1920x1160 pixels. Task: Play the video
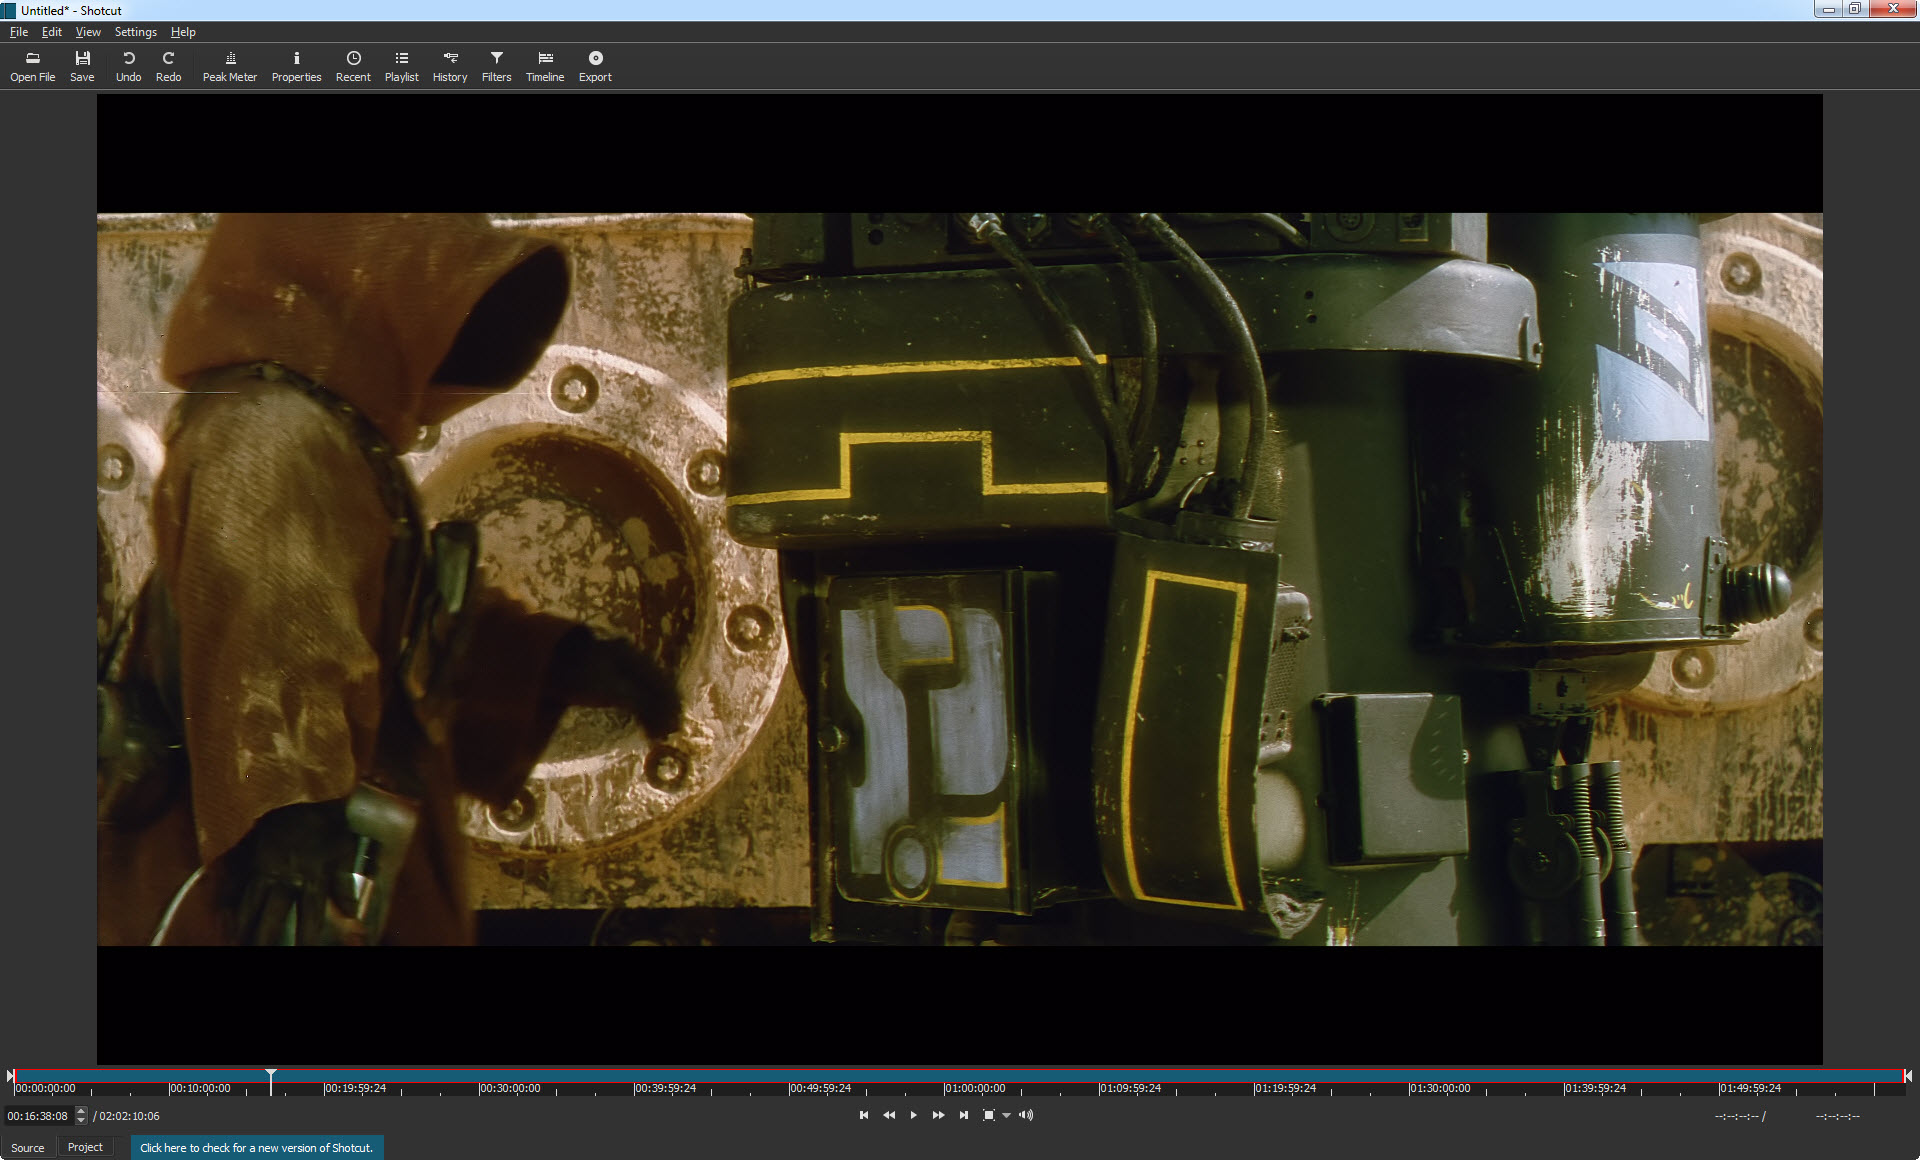(913, 1115)
